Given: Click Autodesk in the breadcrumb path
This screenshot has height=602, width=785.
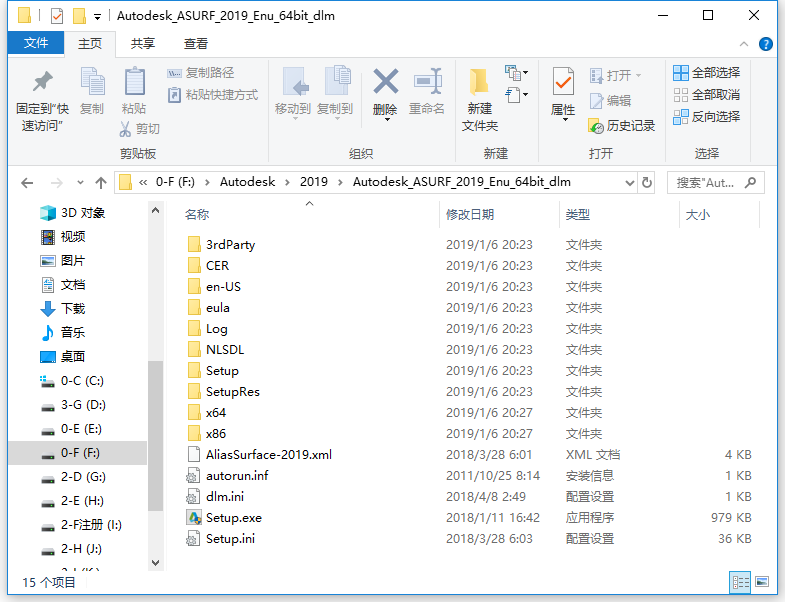Looking at the screenshot, I should click(247, 182).
